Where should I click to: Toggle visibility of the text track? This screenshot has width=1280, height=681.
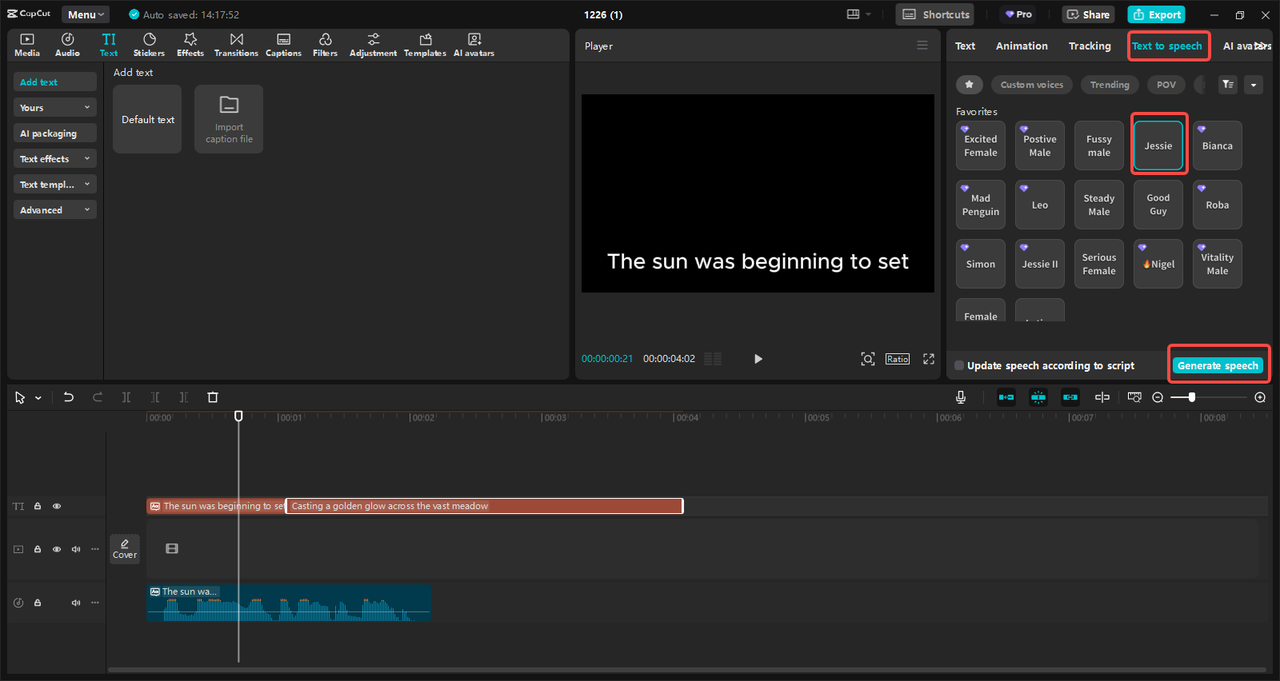tap(57, 507)
